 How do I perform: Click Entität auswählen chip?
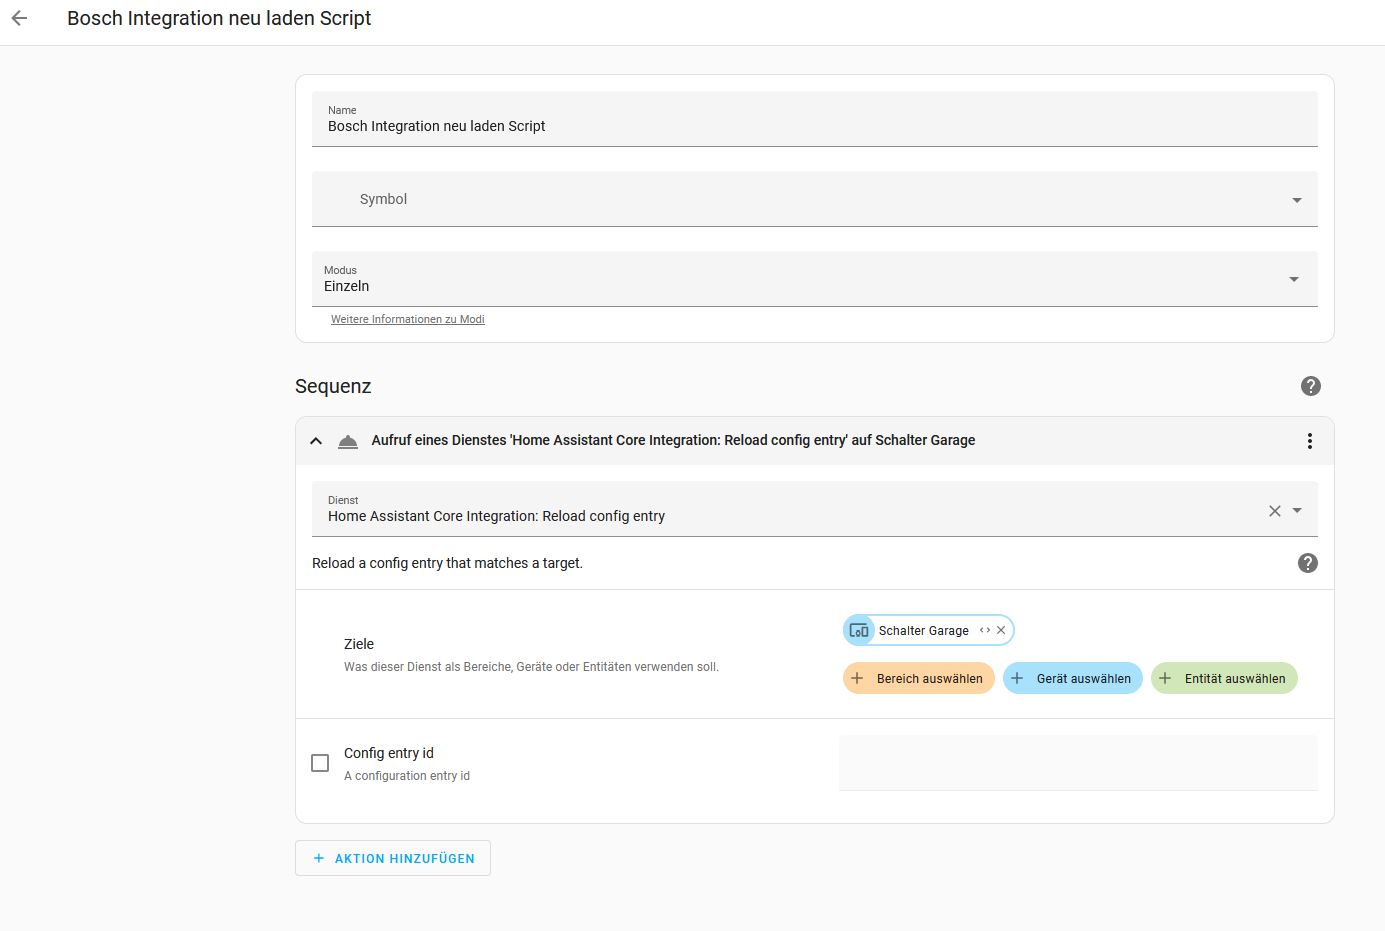coord(1224,678)
